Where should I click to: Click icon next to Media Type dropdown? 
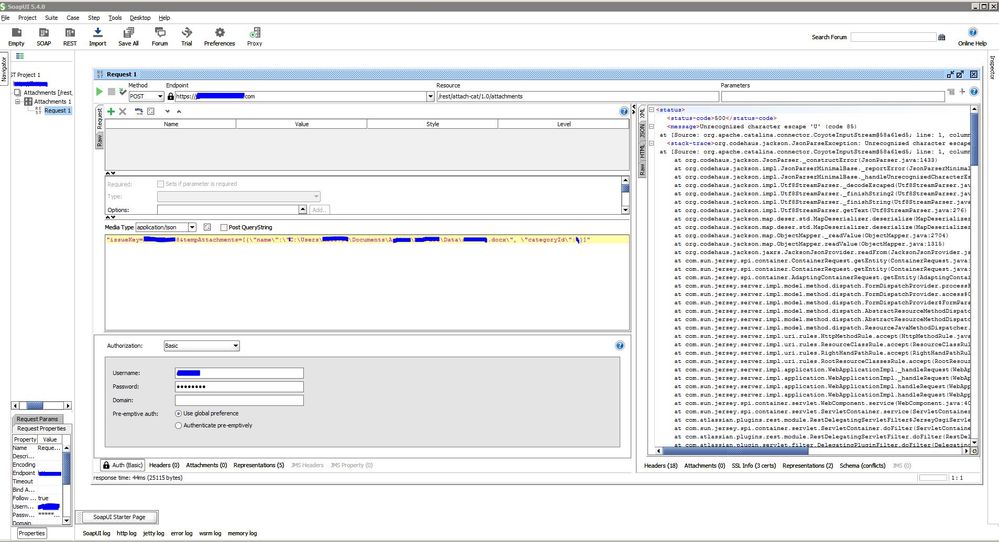click(x=207, y=227)
